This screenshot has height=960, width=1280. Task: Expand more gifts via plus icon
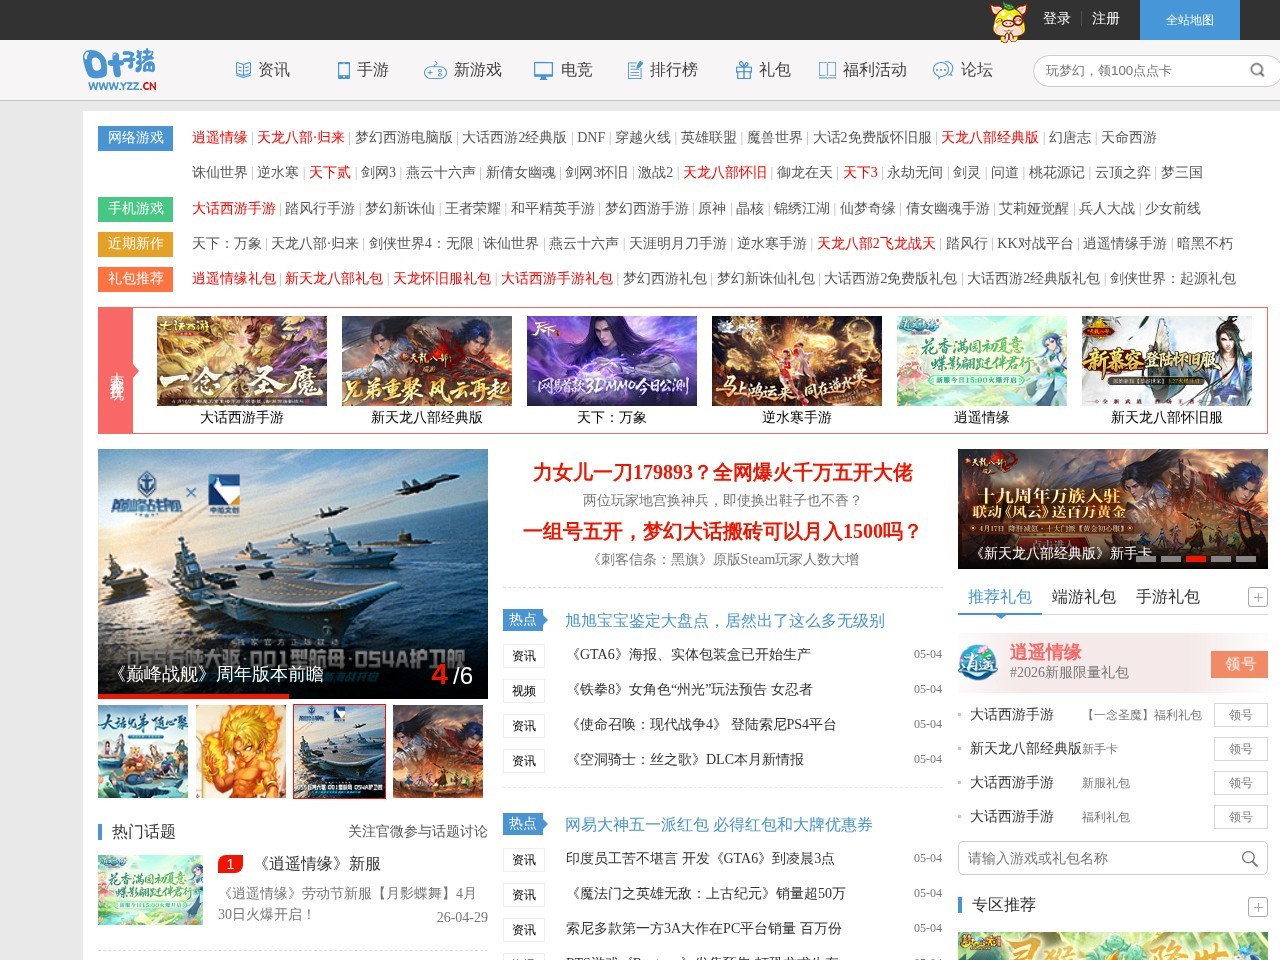(x=1258, y=597)
